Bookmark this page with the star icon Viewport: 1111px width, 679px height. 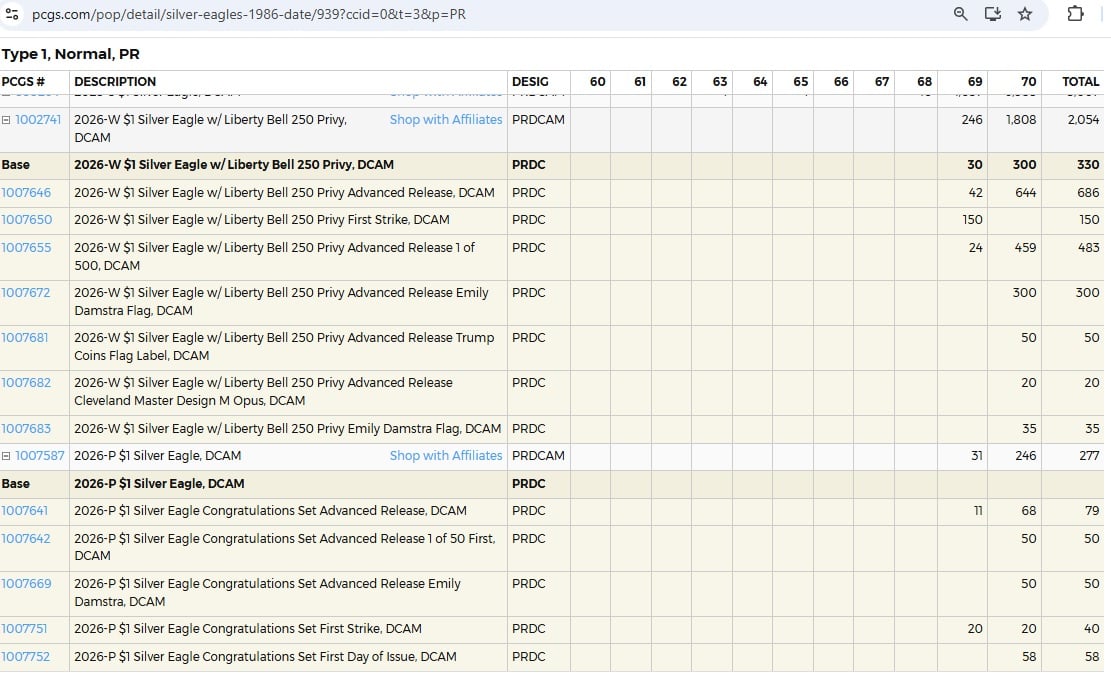[1025, 13]
